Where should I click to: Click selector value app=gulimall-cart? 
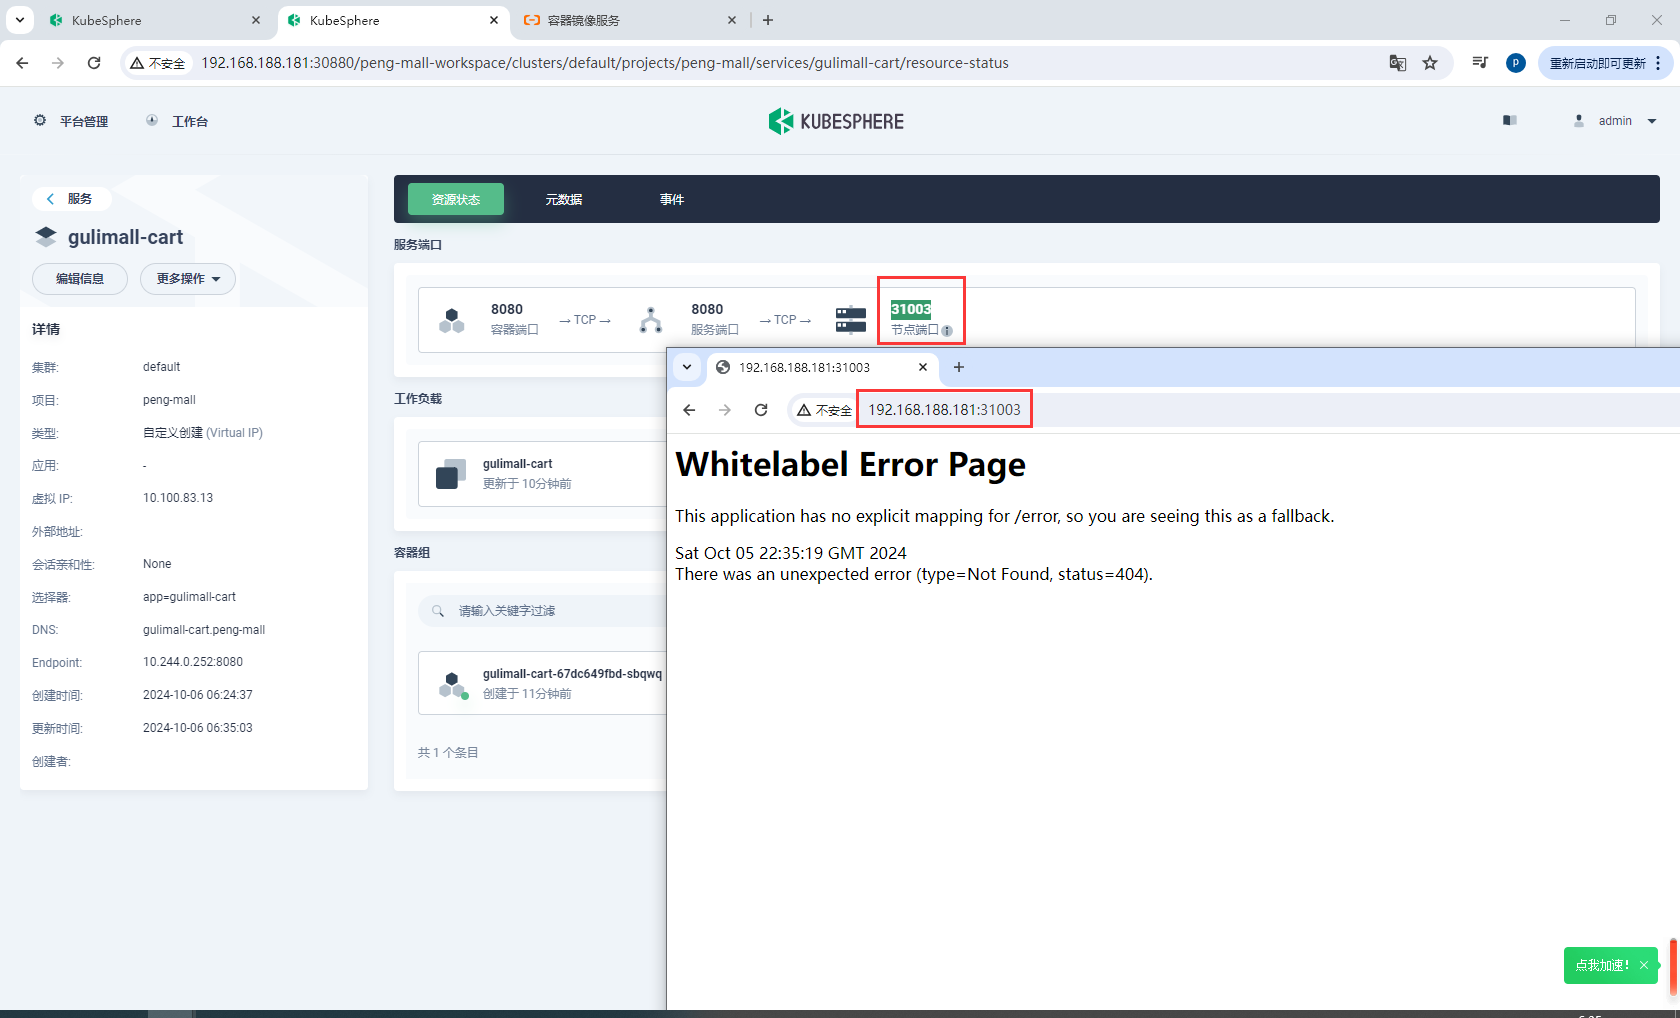coord(190,597)
